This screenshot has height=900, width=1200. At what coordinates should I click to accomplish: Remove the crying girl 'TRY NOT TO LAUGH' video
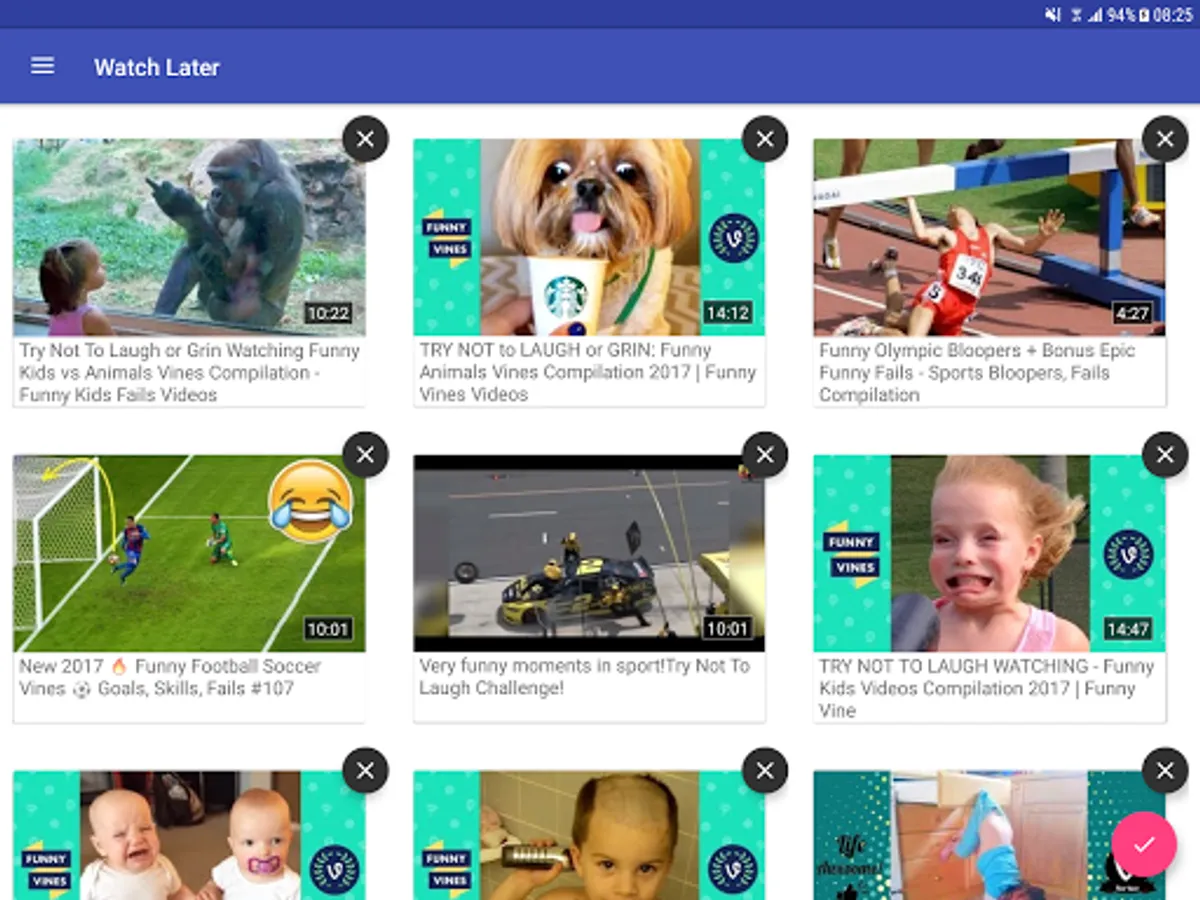[1164, 455]
